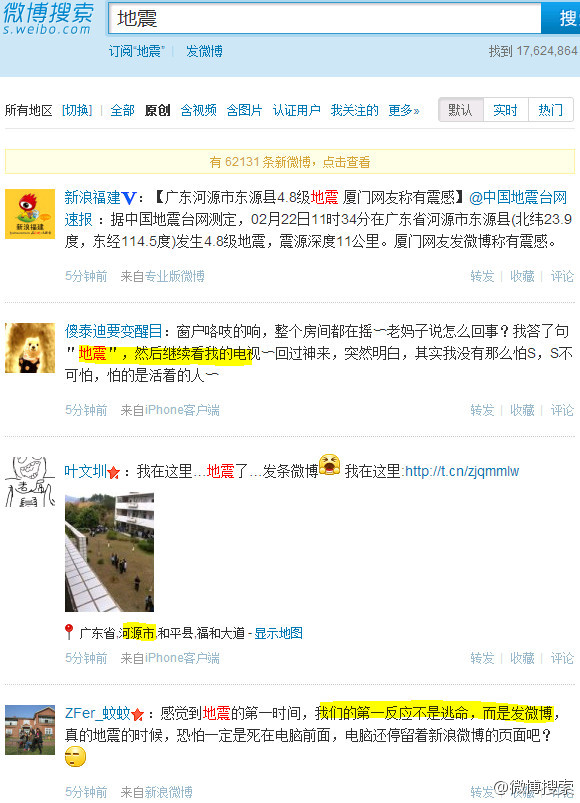Open ZFer_蚊蚊 house avatar
This screenshot has height=803, width=580.
[x=30, y=730]
